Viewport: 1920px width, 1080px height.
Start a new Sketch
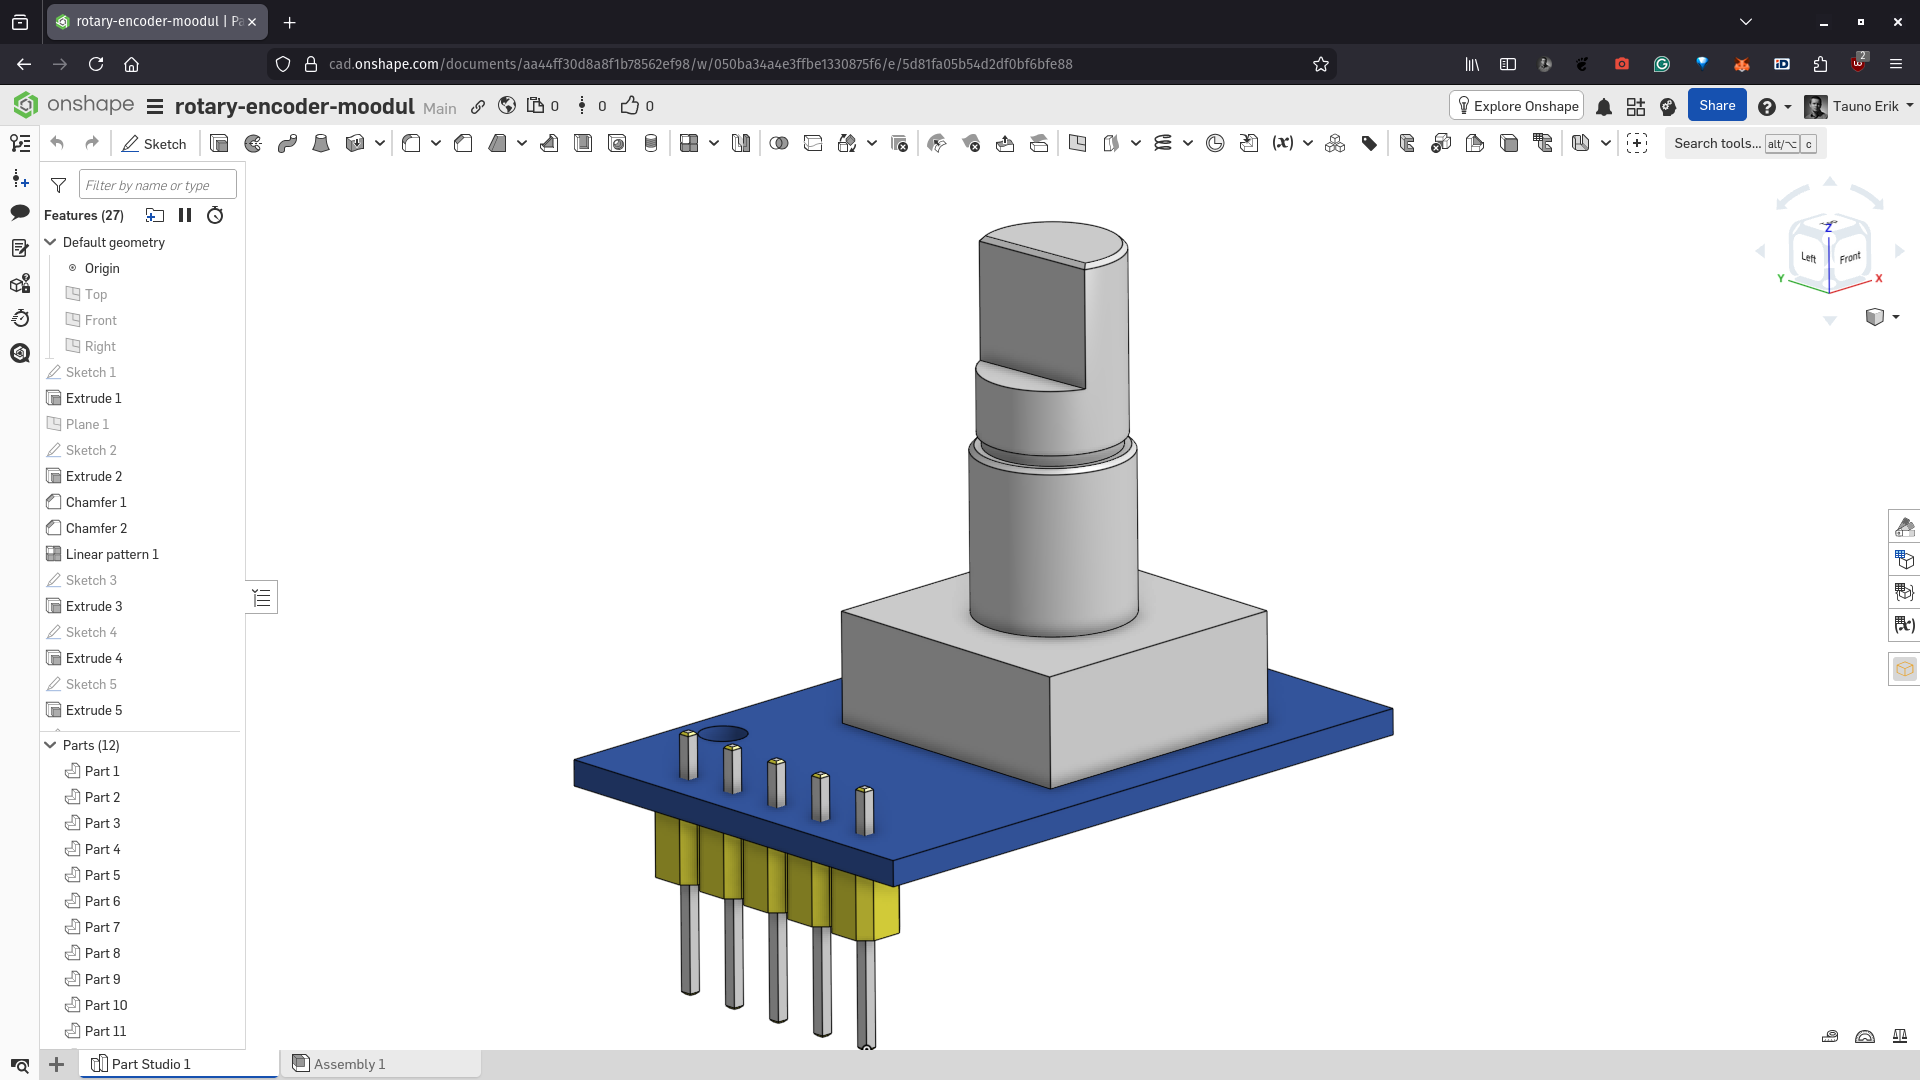(154, 144)
